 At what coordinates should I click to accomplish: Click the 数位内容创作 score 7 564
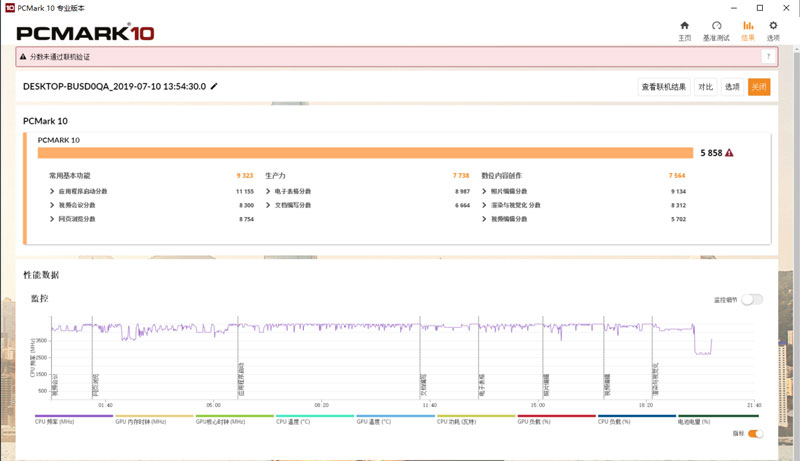click(677, 175)
